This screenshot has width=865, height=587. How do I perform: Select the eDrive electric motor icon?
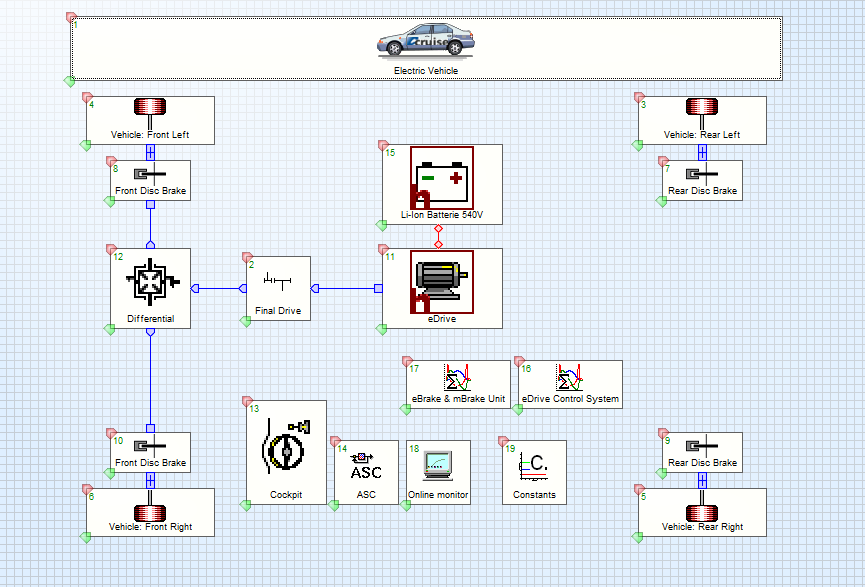(x=442, y=282)
